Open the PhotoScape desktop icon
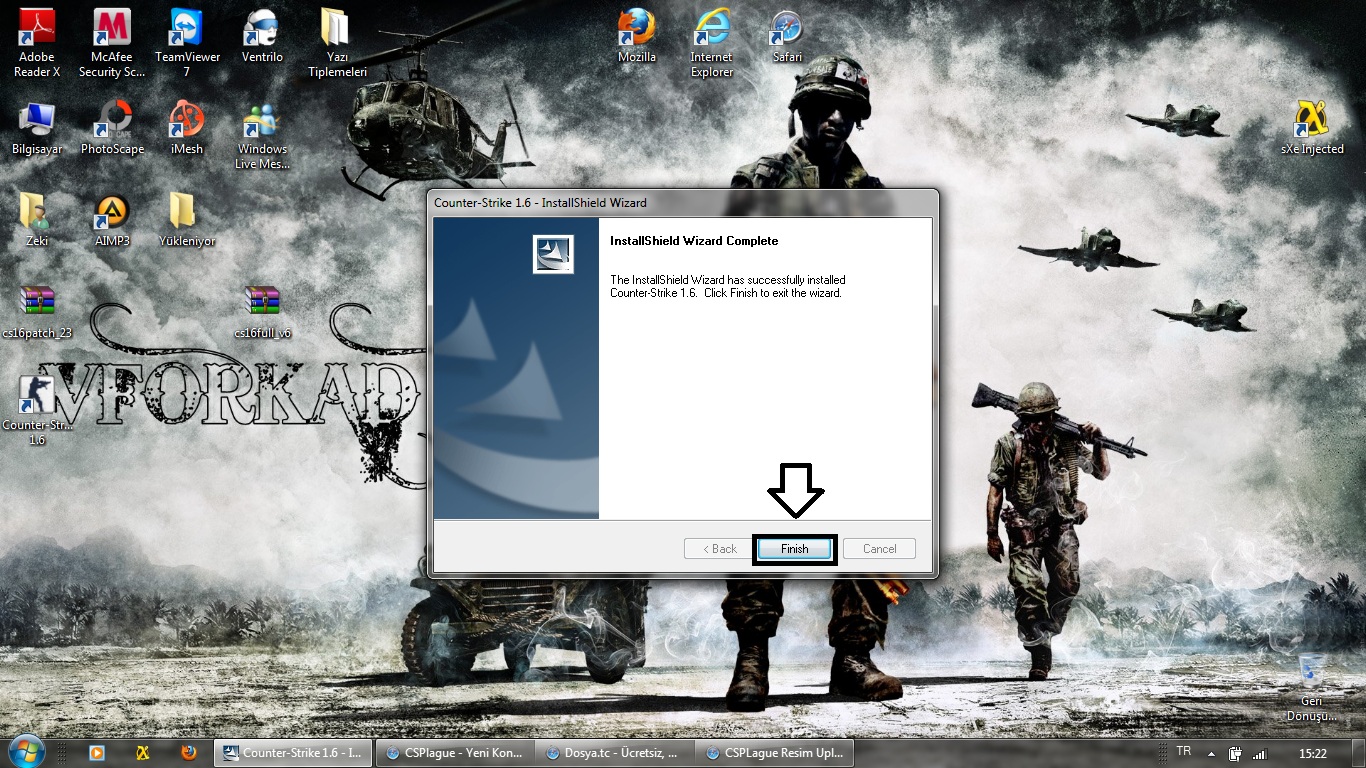This screenshot has height=768, width=1366. click(112, 123)
